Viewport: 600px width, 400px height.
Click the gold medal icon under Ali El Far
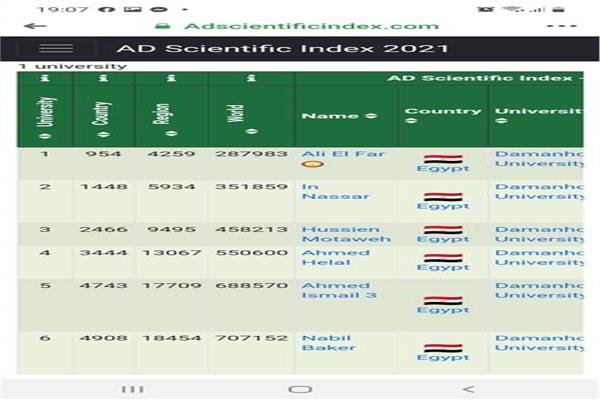313,164
